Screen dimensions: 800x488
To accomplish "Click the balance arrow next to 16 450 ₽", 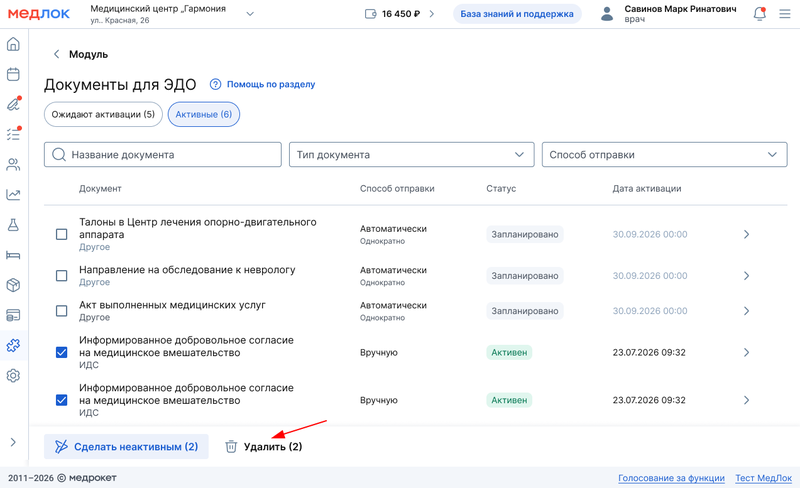I will (x=432, y=14).
